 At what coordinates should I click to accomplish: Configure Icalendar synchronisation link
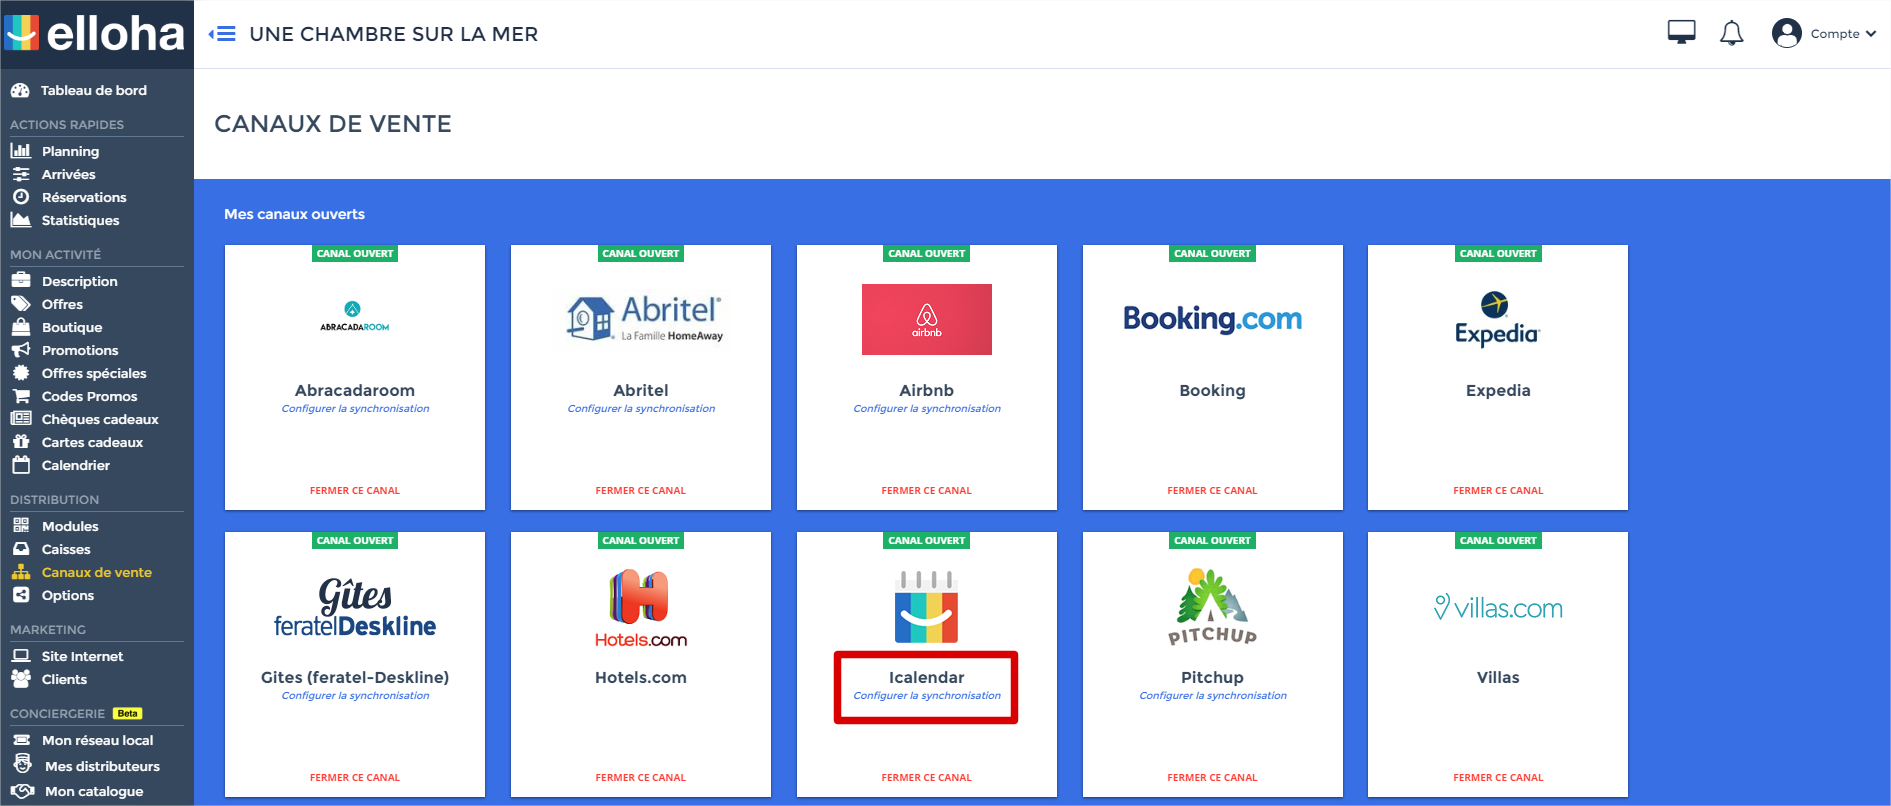927,696
